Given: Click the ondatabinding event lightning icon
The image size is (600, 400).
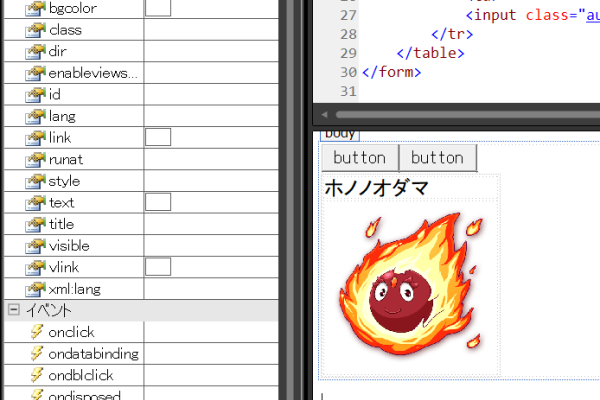Looking at the screenshot, I should point(37,353).
